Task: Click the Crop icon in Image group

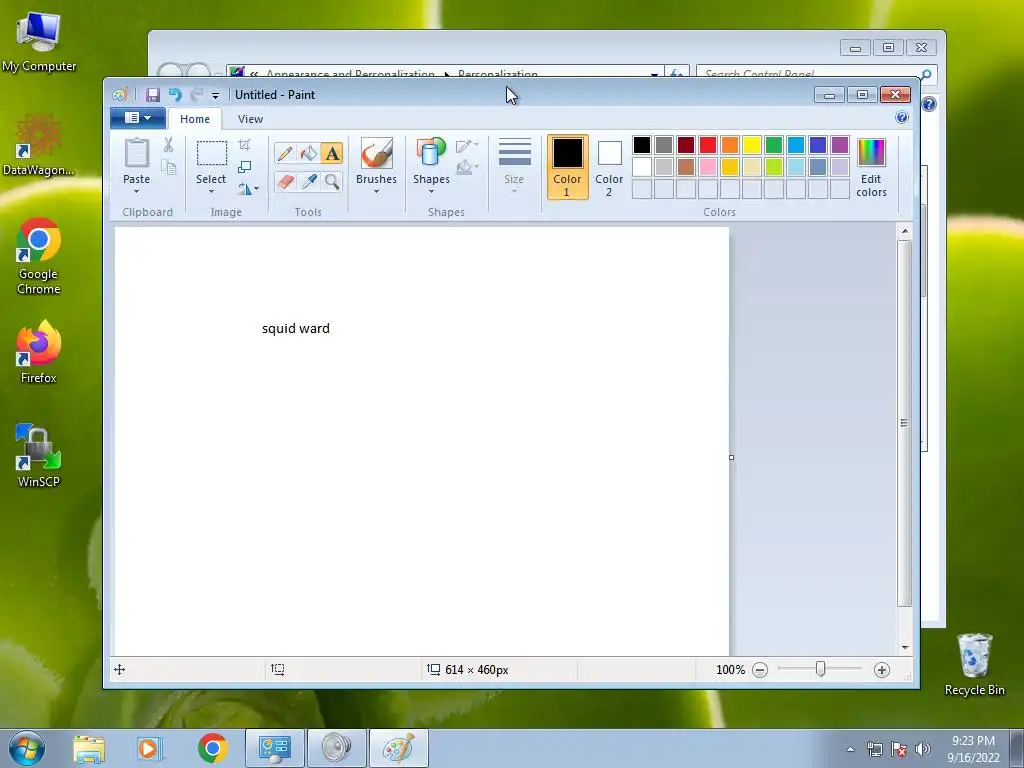Action: pos(244,144)
